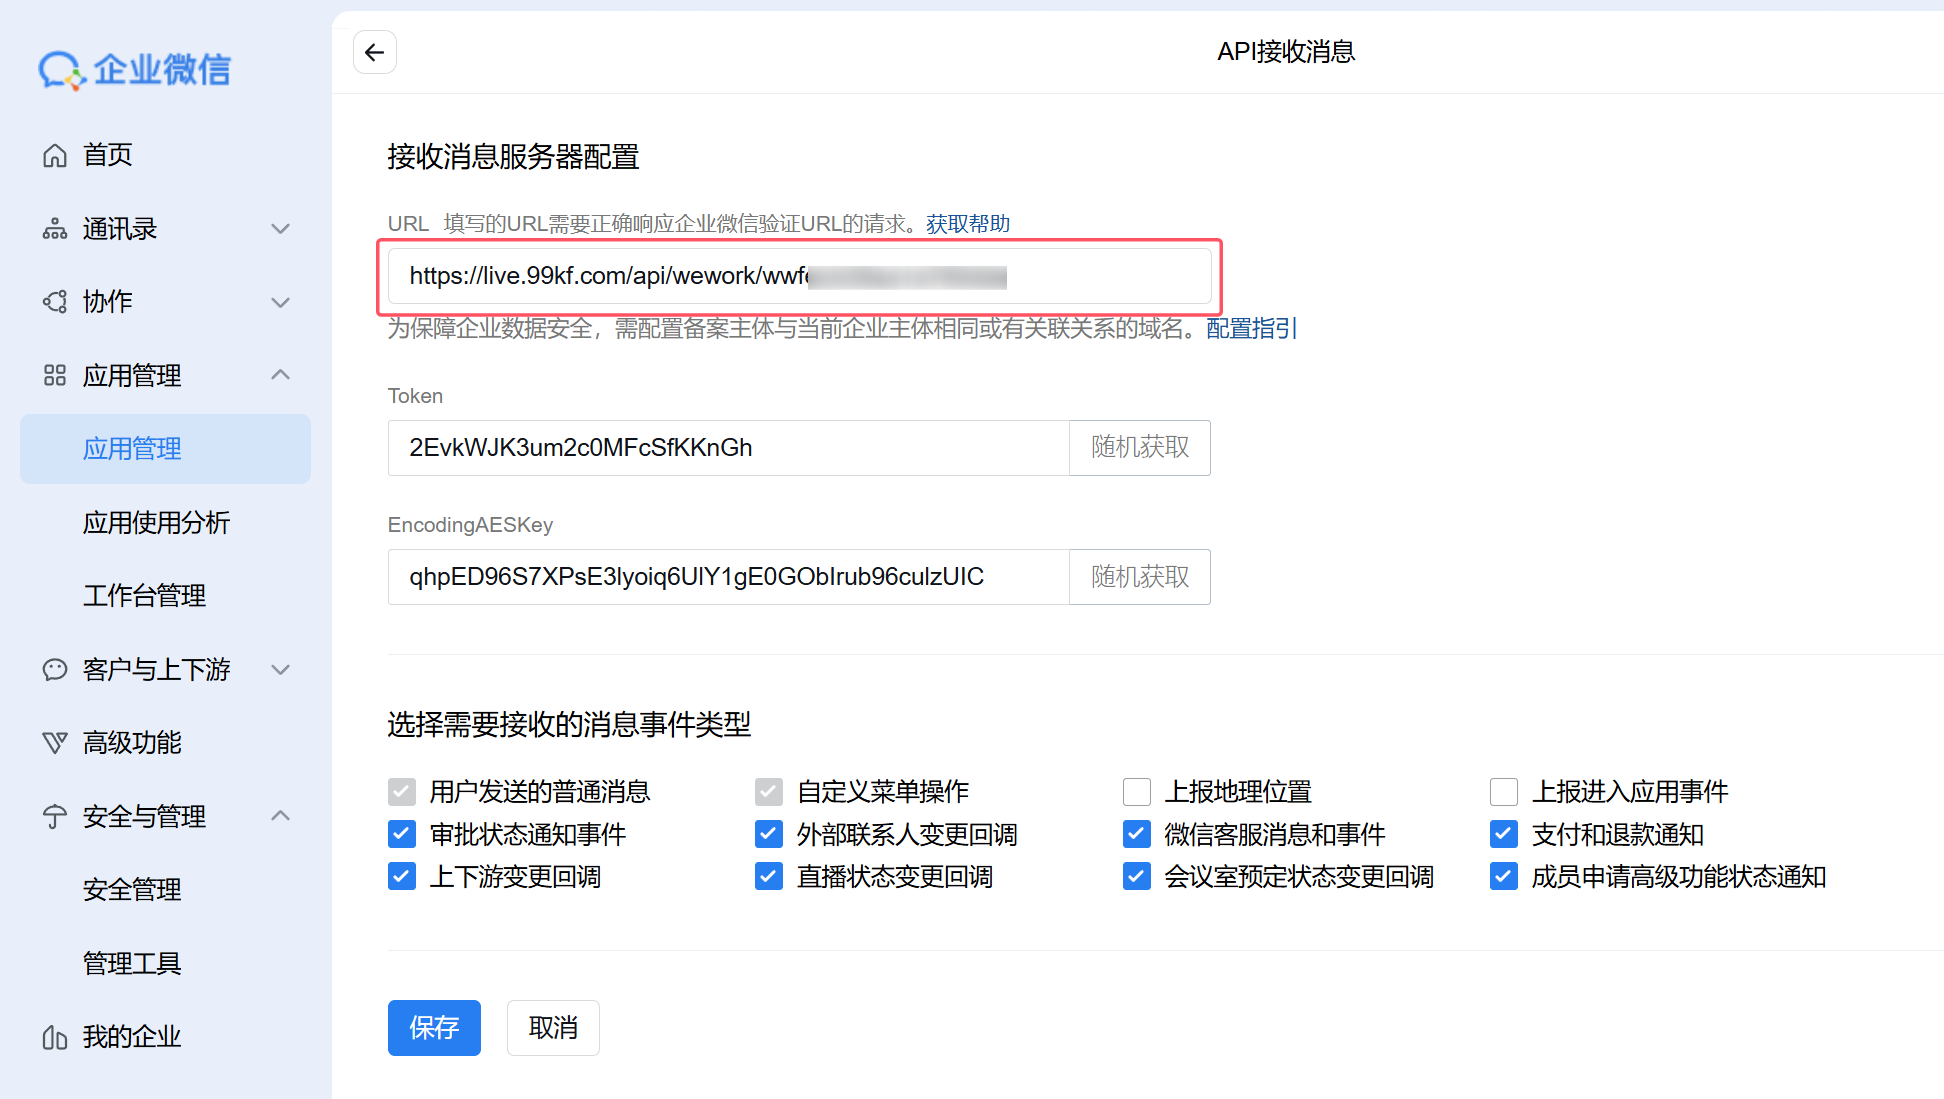Image resolution: width=1944 pixels, height=1099 pixels.
Task: Uncheck 上下游变更回调
Action: click(x=402, y=877)
